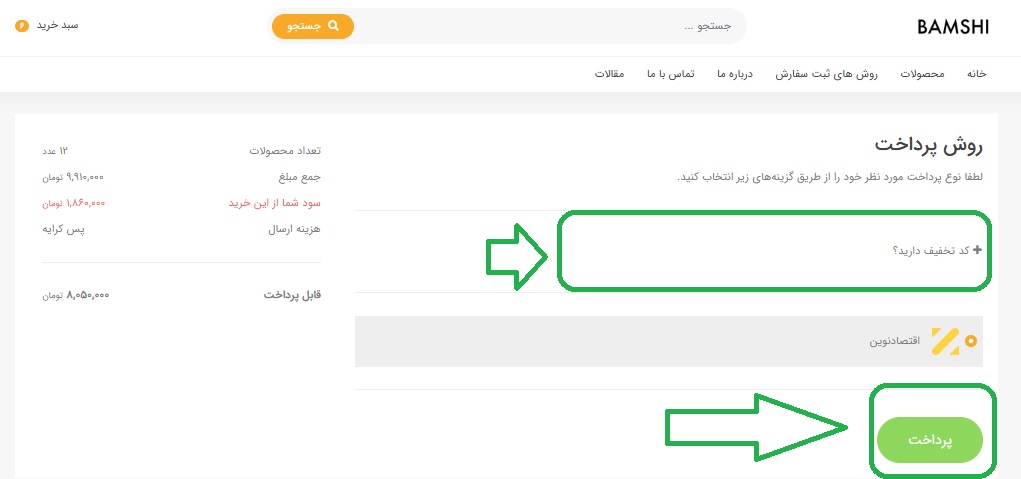Image resolution: width=1021 pixels, height=479 pixels.
Task: Click the orange cart item count badge
Action: [22, 25]
